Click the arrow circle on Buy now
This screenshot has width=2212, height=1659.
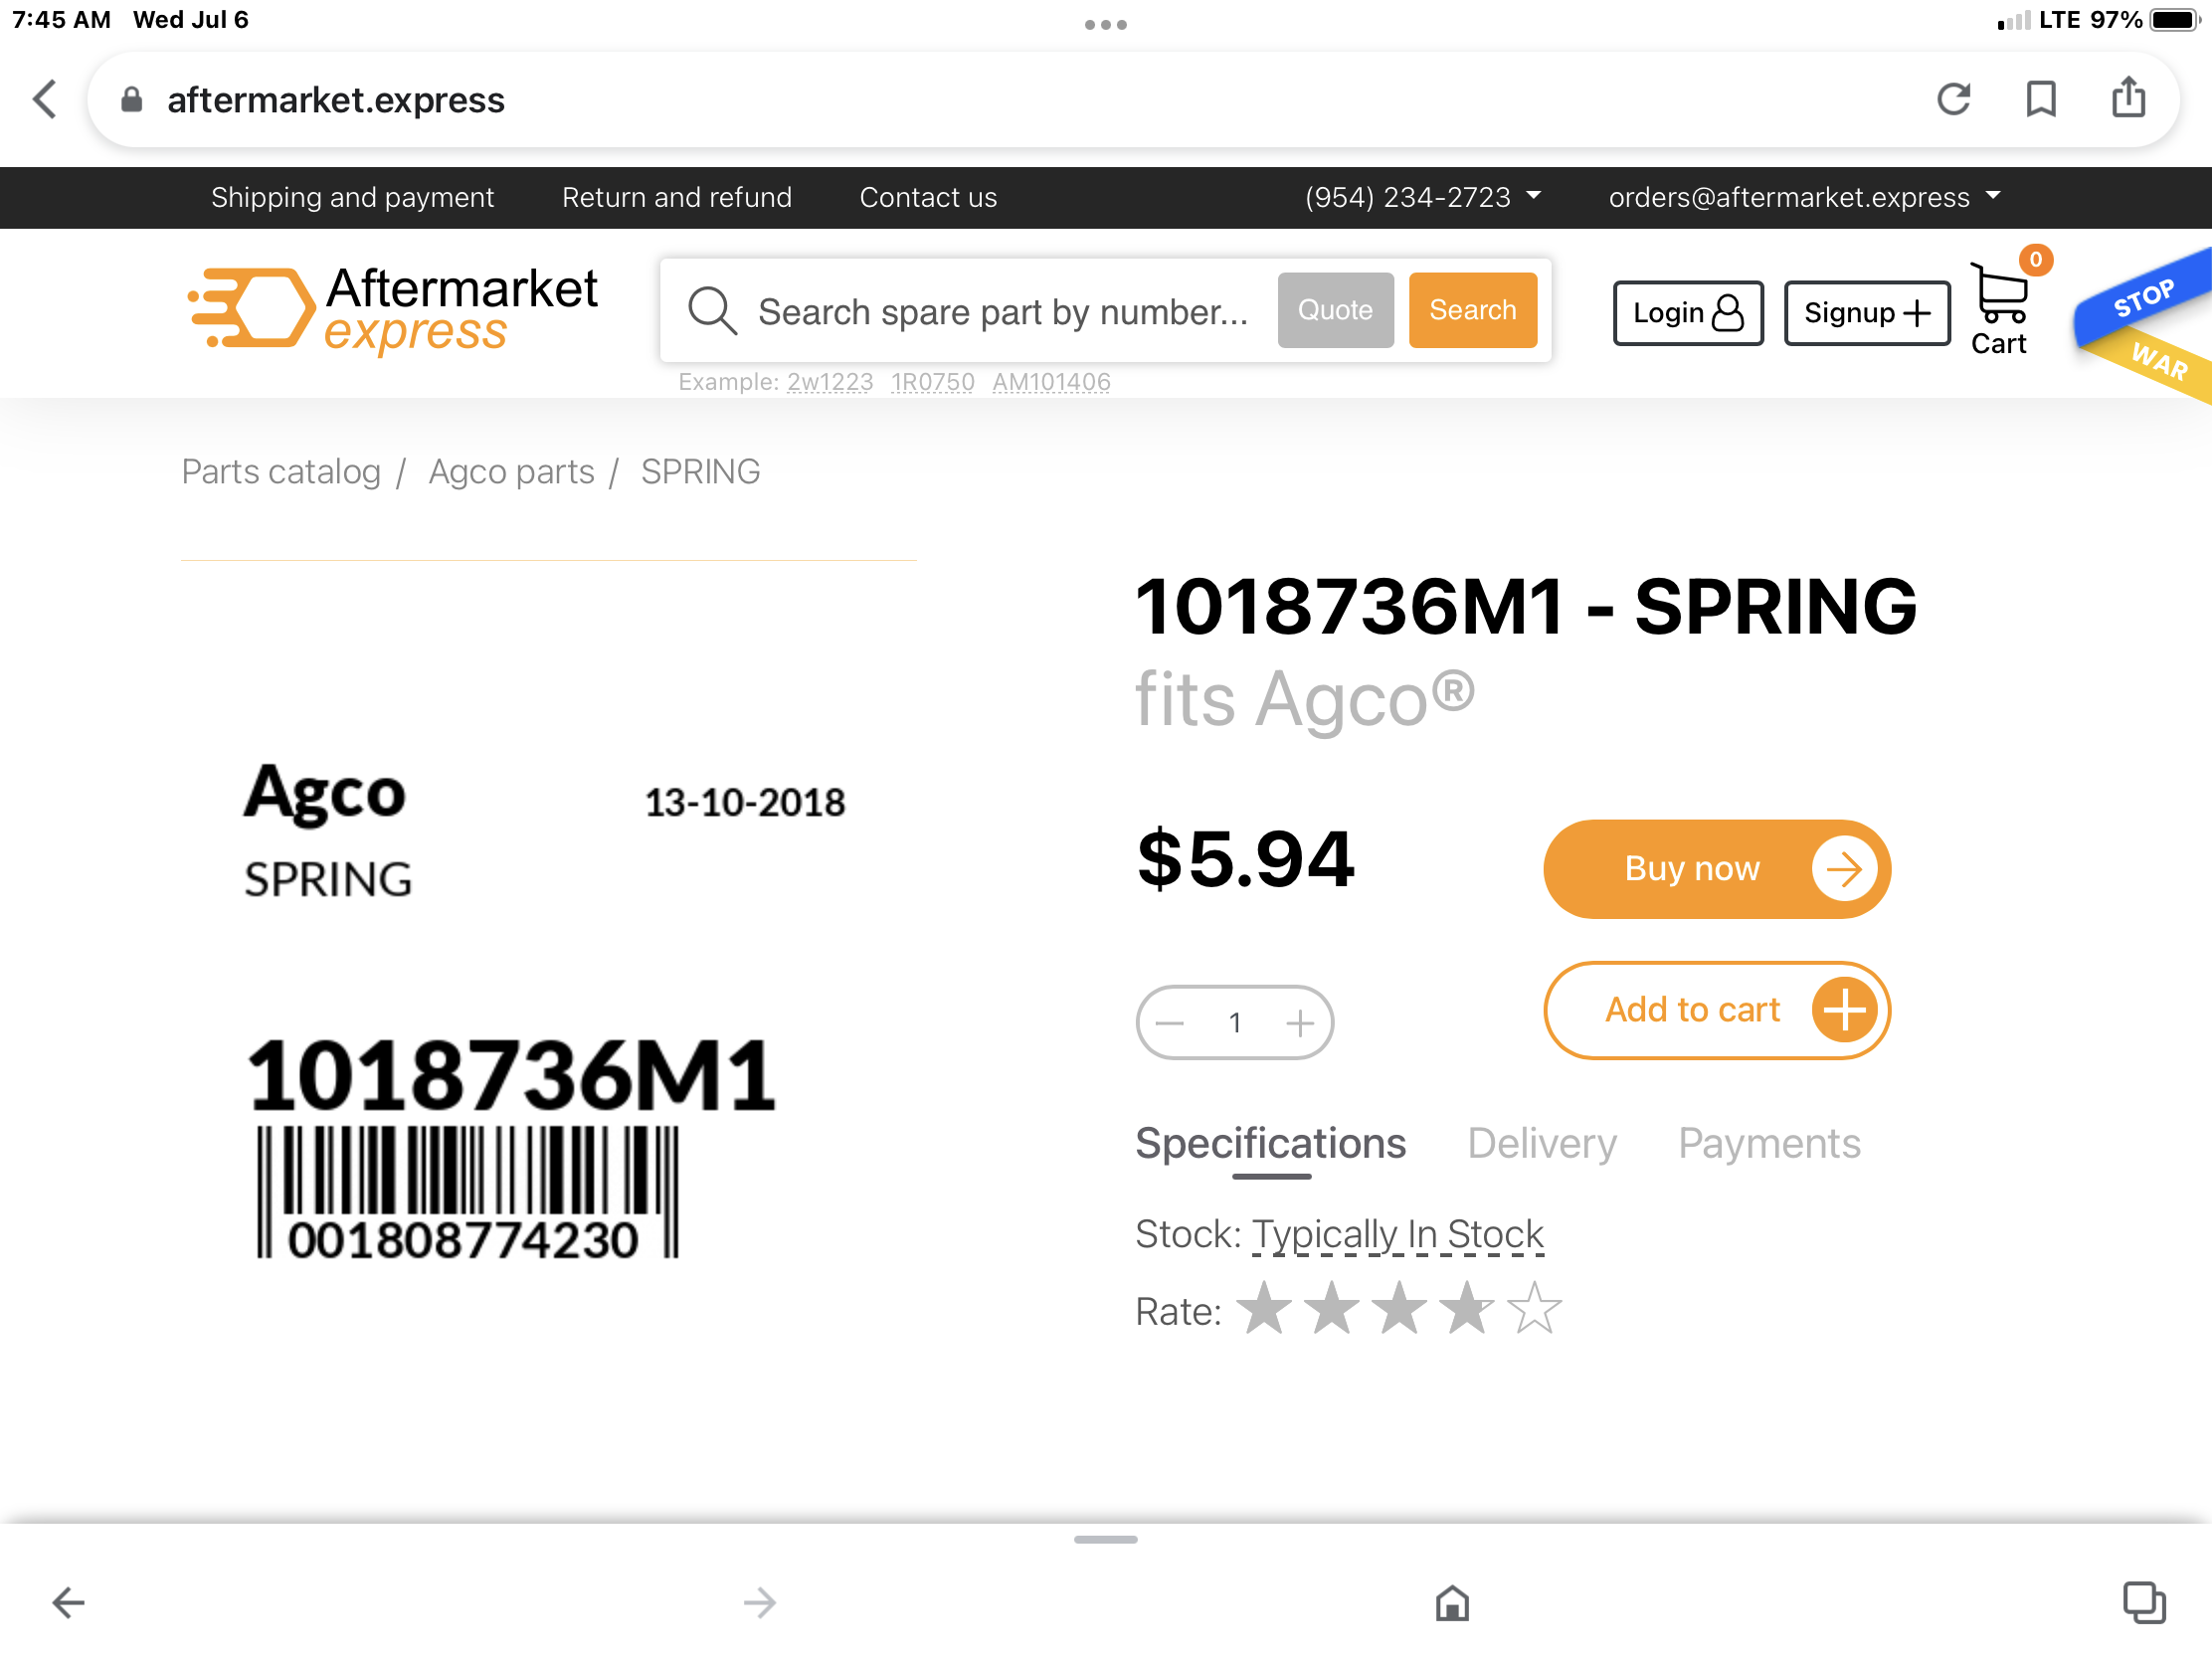point(1843,869)
